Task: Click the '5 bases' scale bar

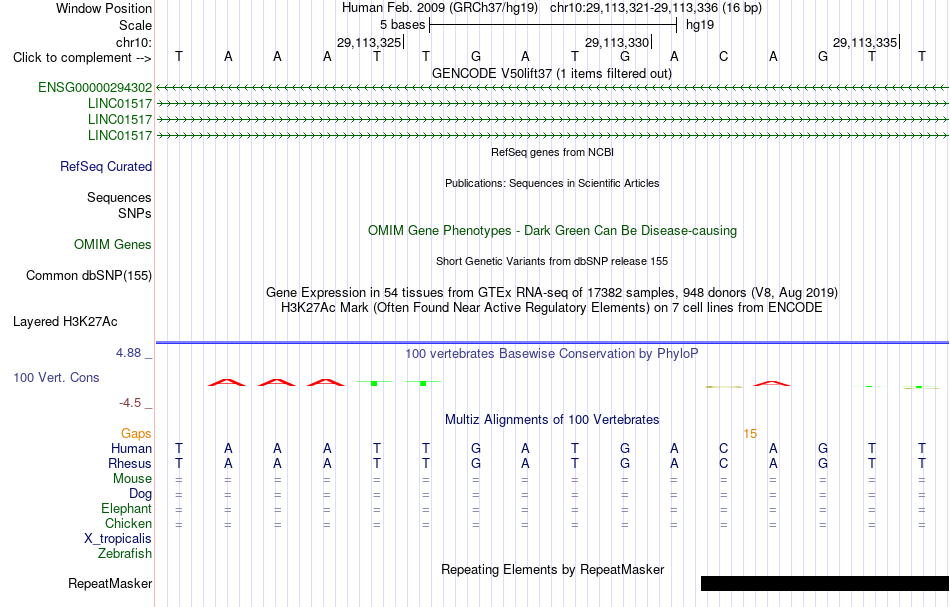Action: point(553,25)
